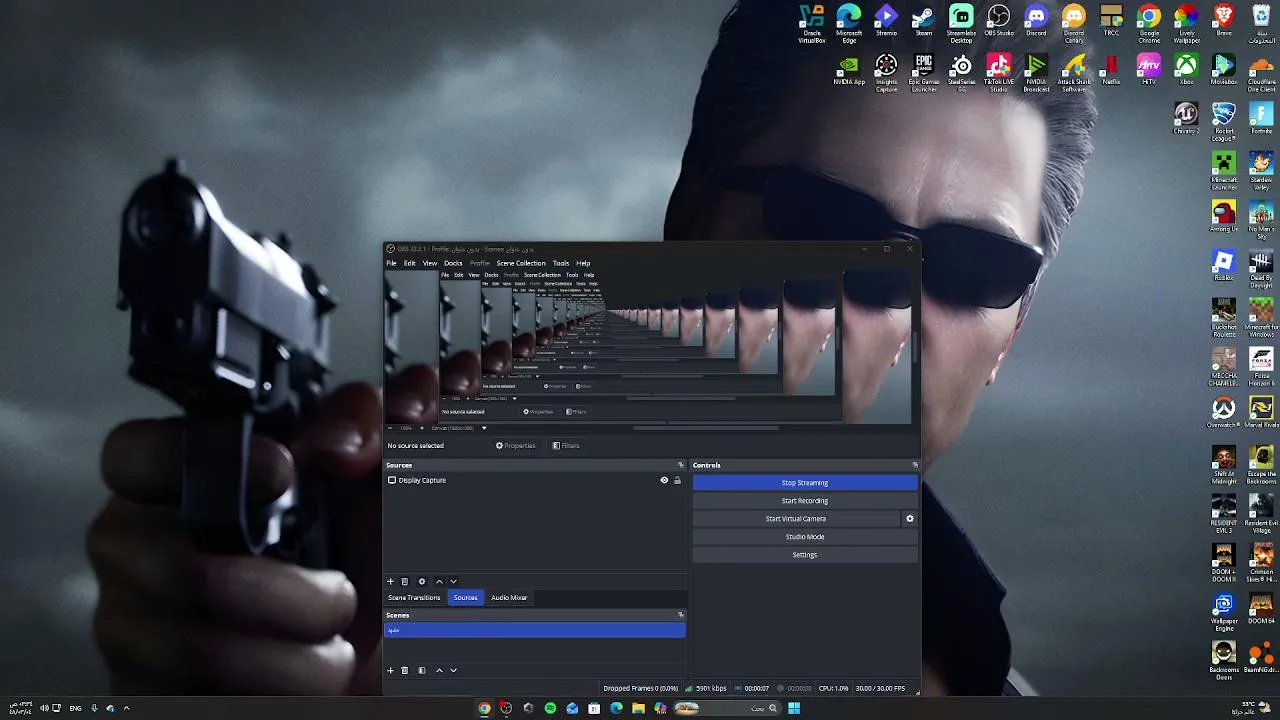Float the Scenes dock panel
Viewport: 1280px width, 720px height.
coord(681,615)
